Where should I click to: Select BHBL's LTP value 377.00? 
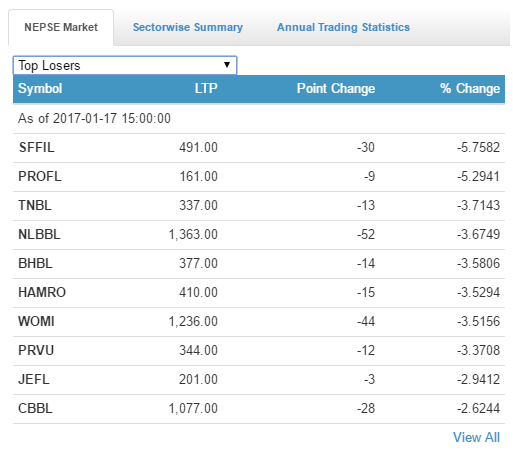pos(198,263)
